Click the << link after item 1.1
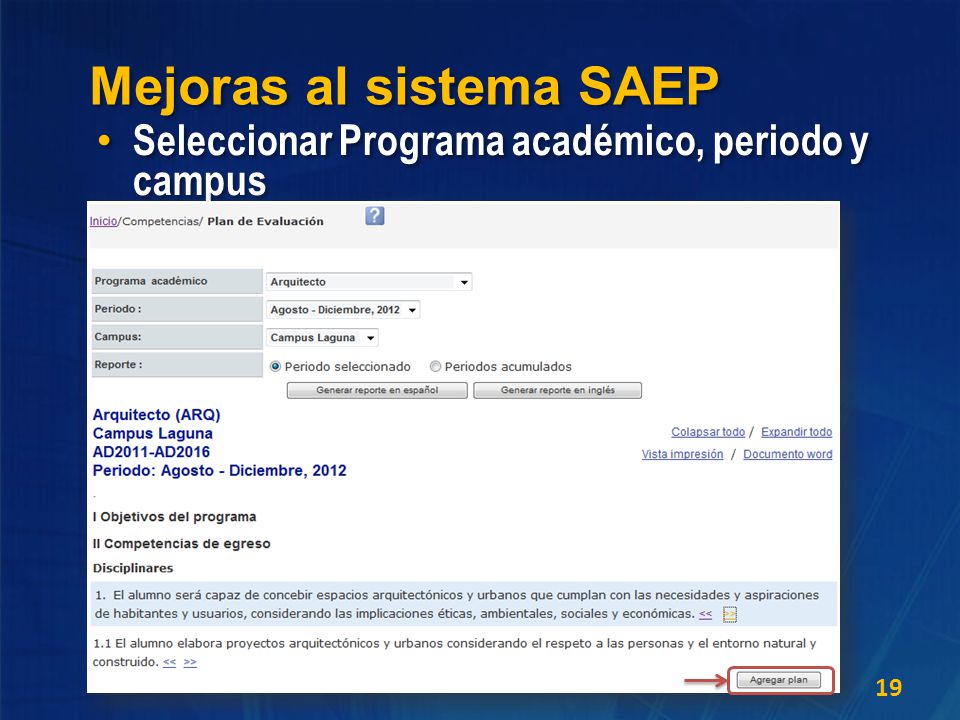This screenshot has width=960, height=720. [170, 662]
